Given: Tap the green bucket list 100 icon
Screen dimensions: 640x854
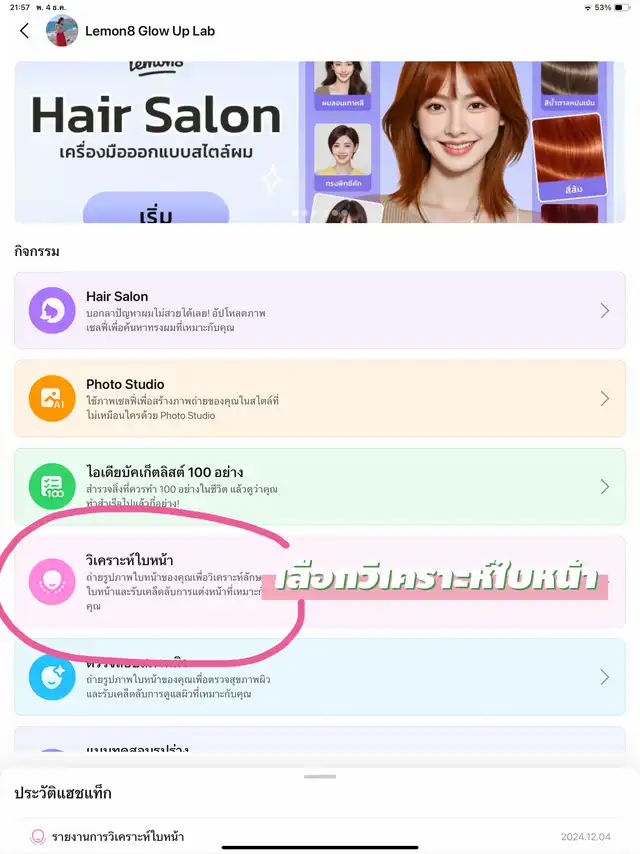Looking at the screenshot, I should coord(52,486).
